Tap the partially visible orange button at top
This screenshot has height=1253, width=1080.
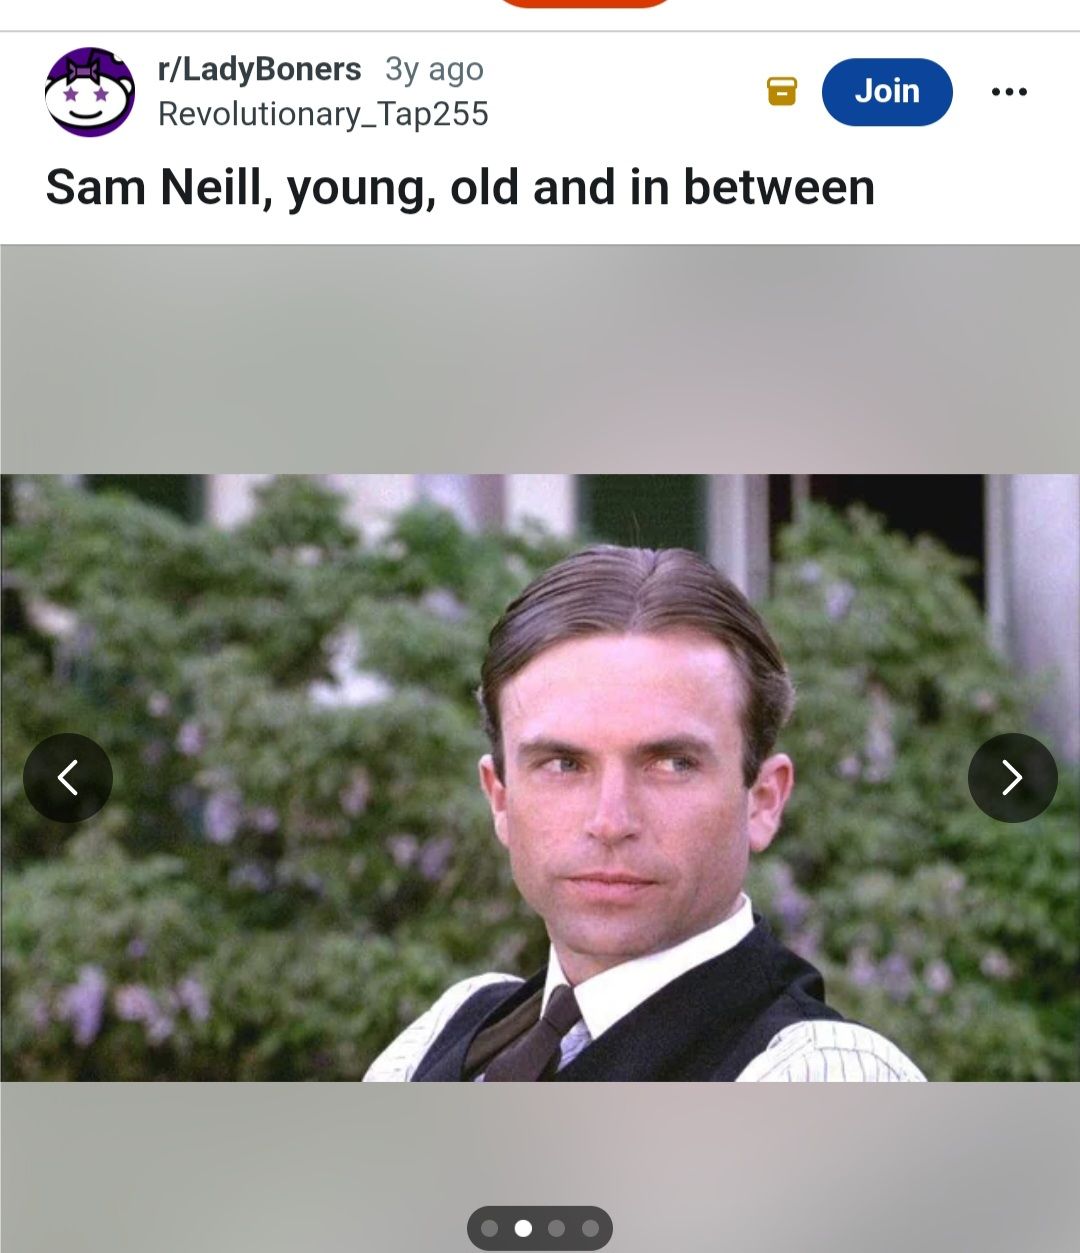pos(584,4)
